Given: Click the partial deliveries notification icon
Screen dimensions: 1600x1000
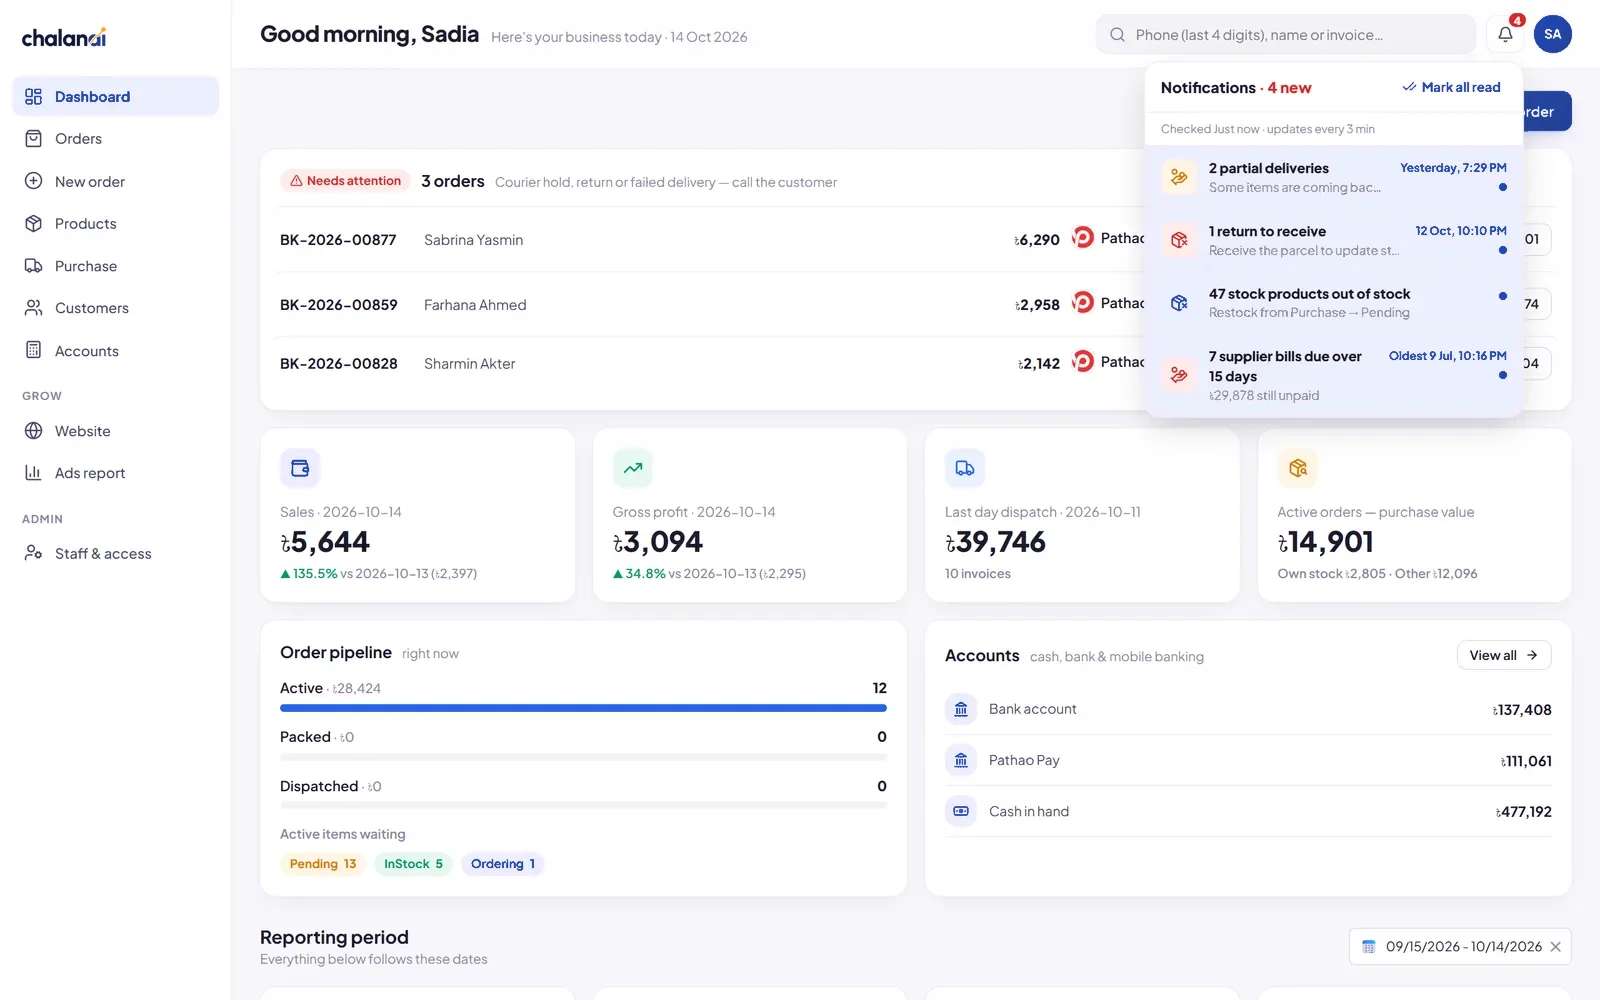Looking at the screenshot, I should point(1179,177).
